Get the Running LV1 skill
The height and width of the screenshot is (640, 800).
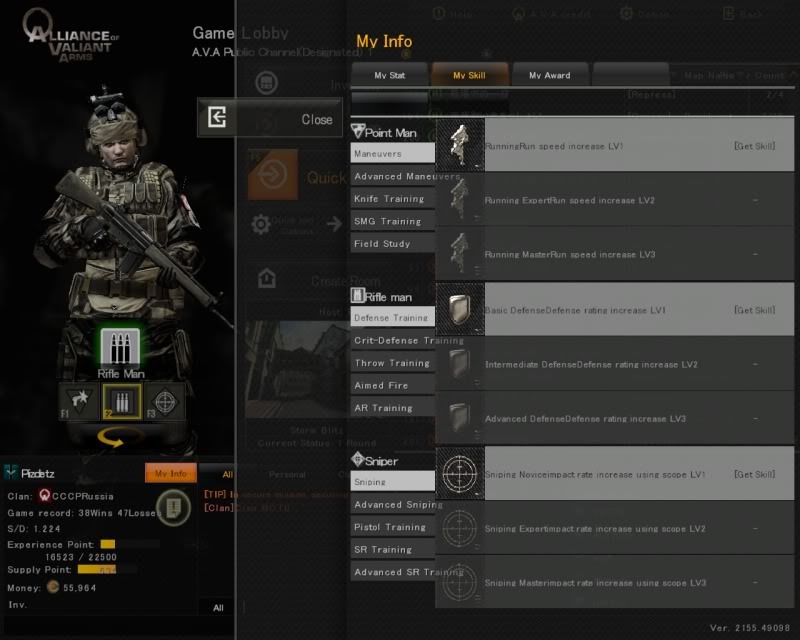(755, 146)
